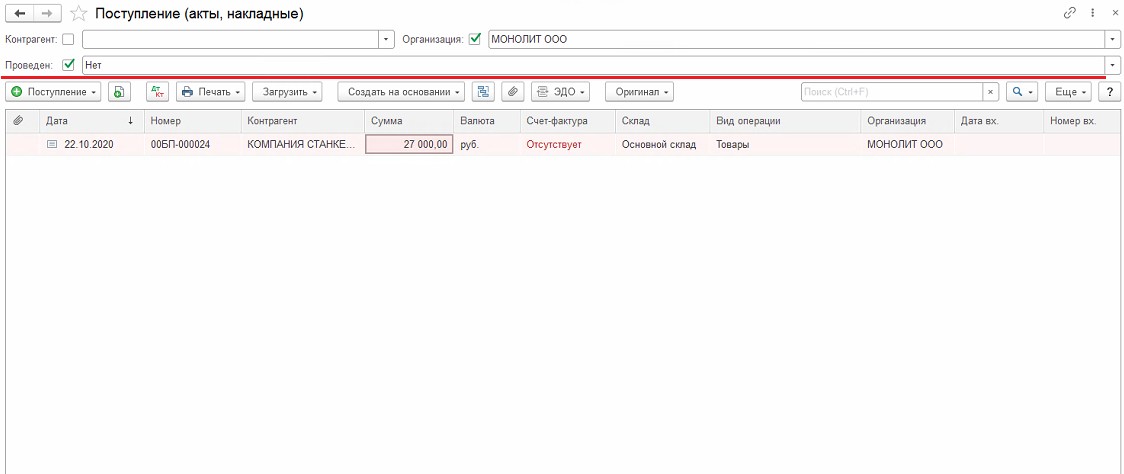This screenshot has width=1124, height=474.
Task: Select the Основной склад cell
Action: coord(662,144)
